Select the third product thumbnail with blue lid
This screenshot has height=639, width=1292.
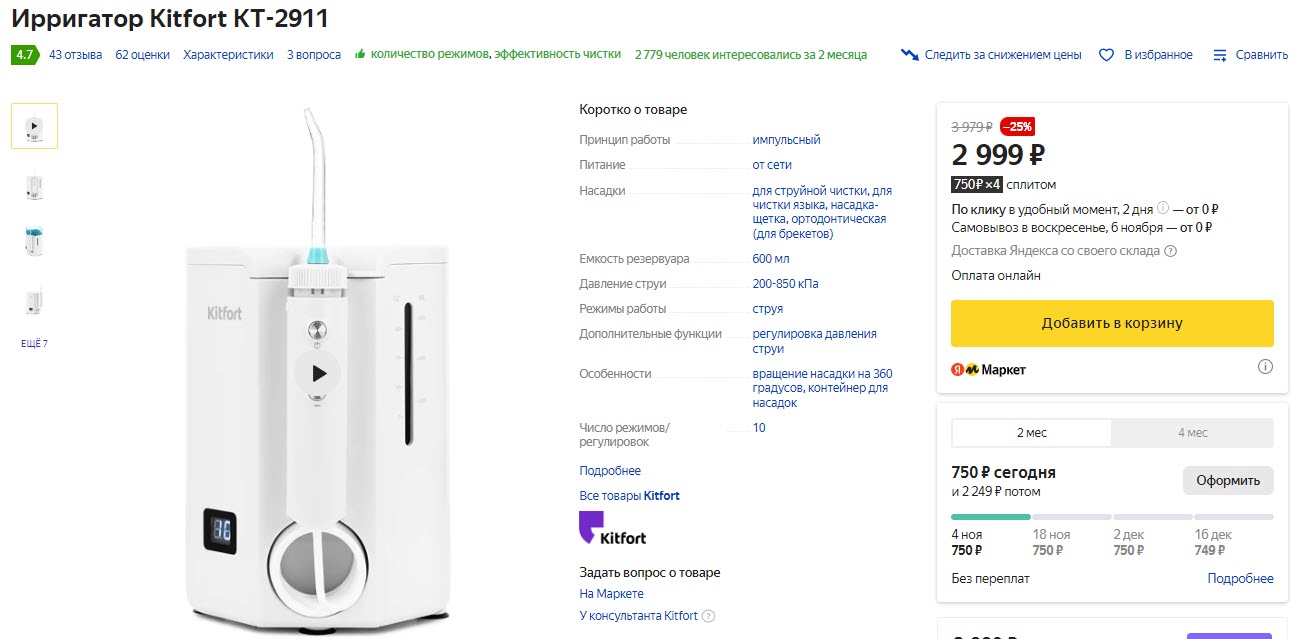pyautogui.click(x=34, y=242)
